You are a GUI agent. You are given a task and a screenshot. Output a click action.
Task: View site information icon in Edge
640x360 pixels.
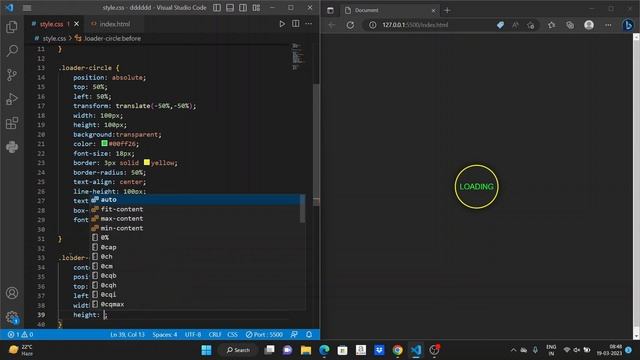[x=372, y=25]
